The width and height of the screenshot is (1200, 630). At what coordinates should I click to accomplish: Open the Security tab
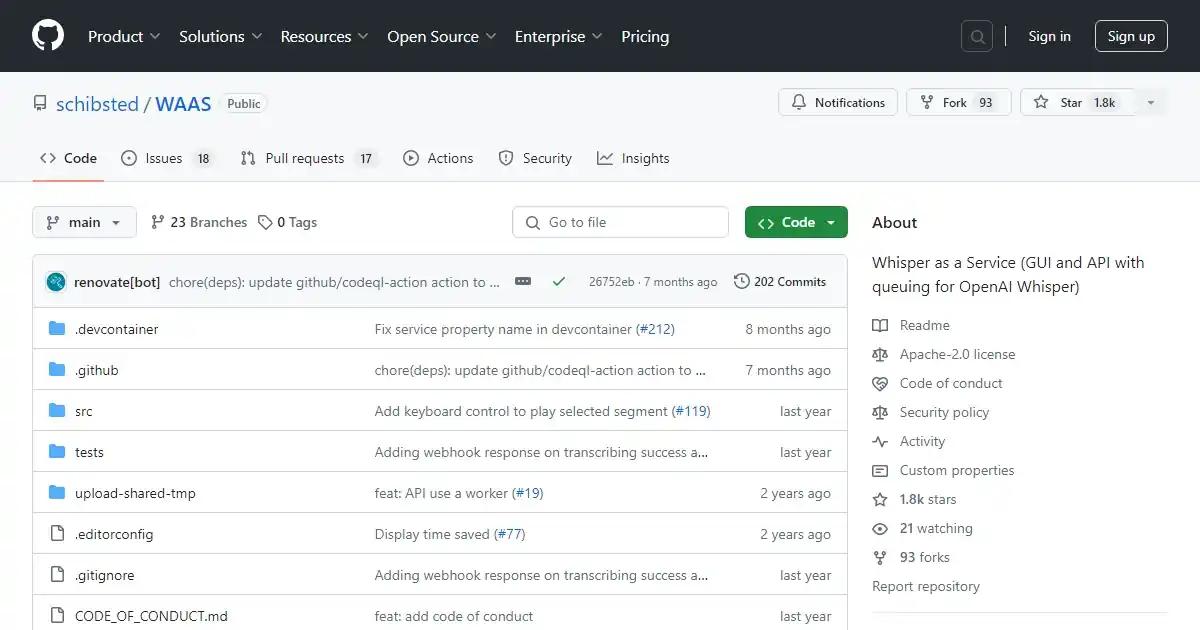pos(535,158)
